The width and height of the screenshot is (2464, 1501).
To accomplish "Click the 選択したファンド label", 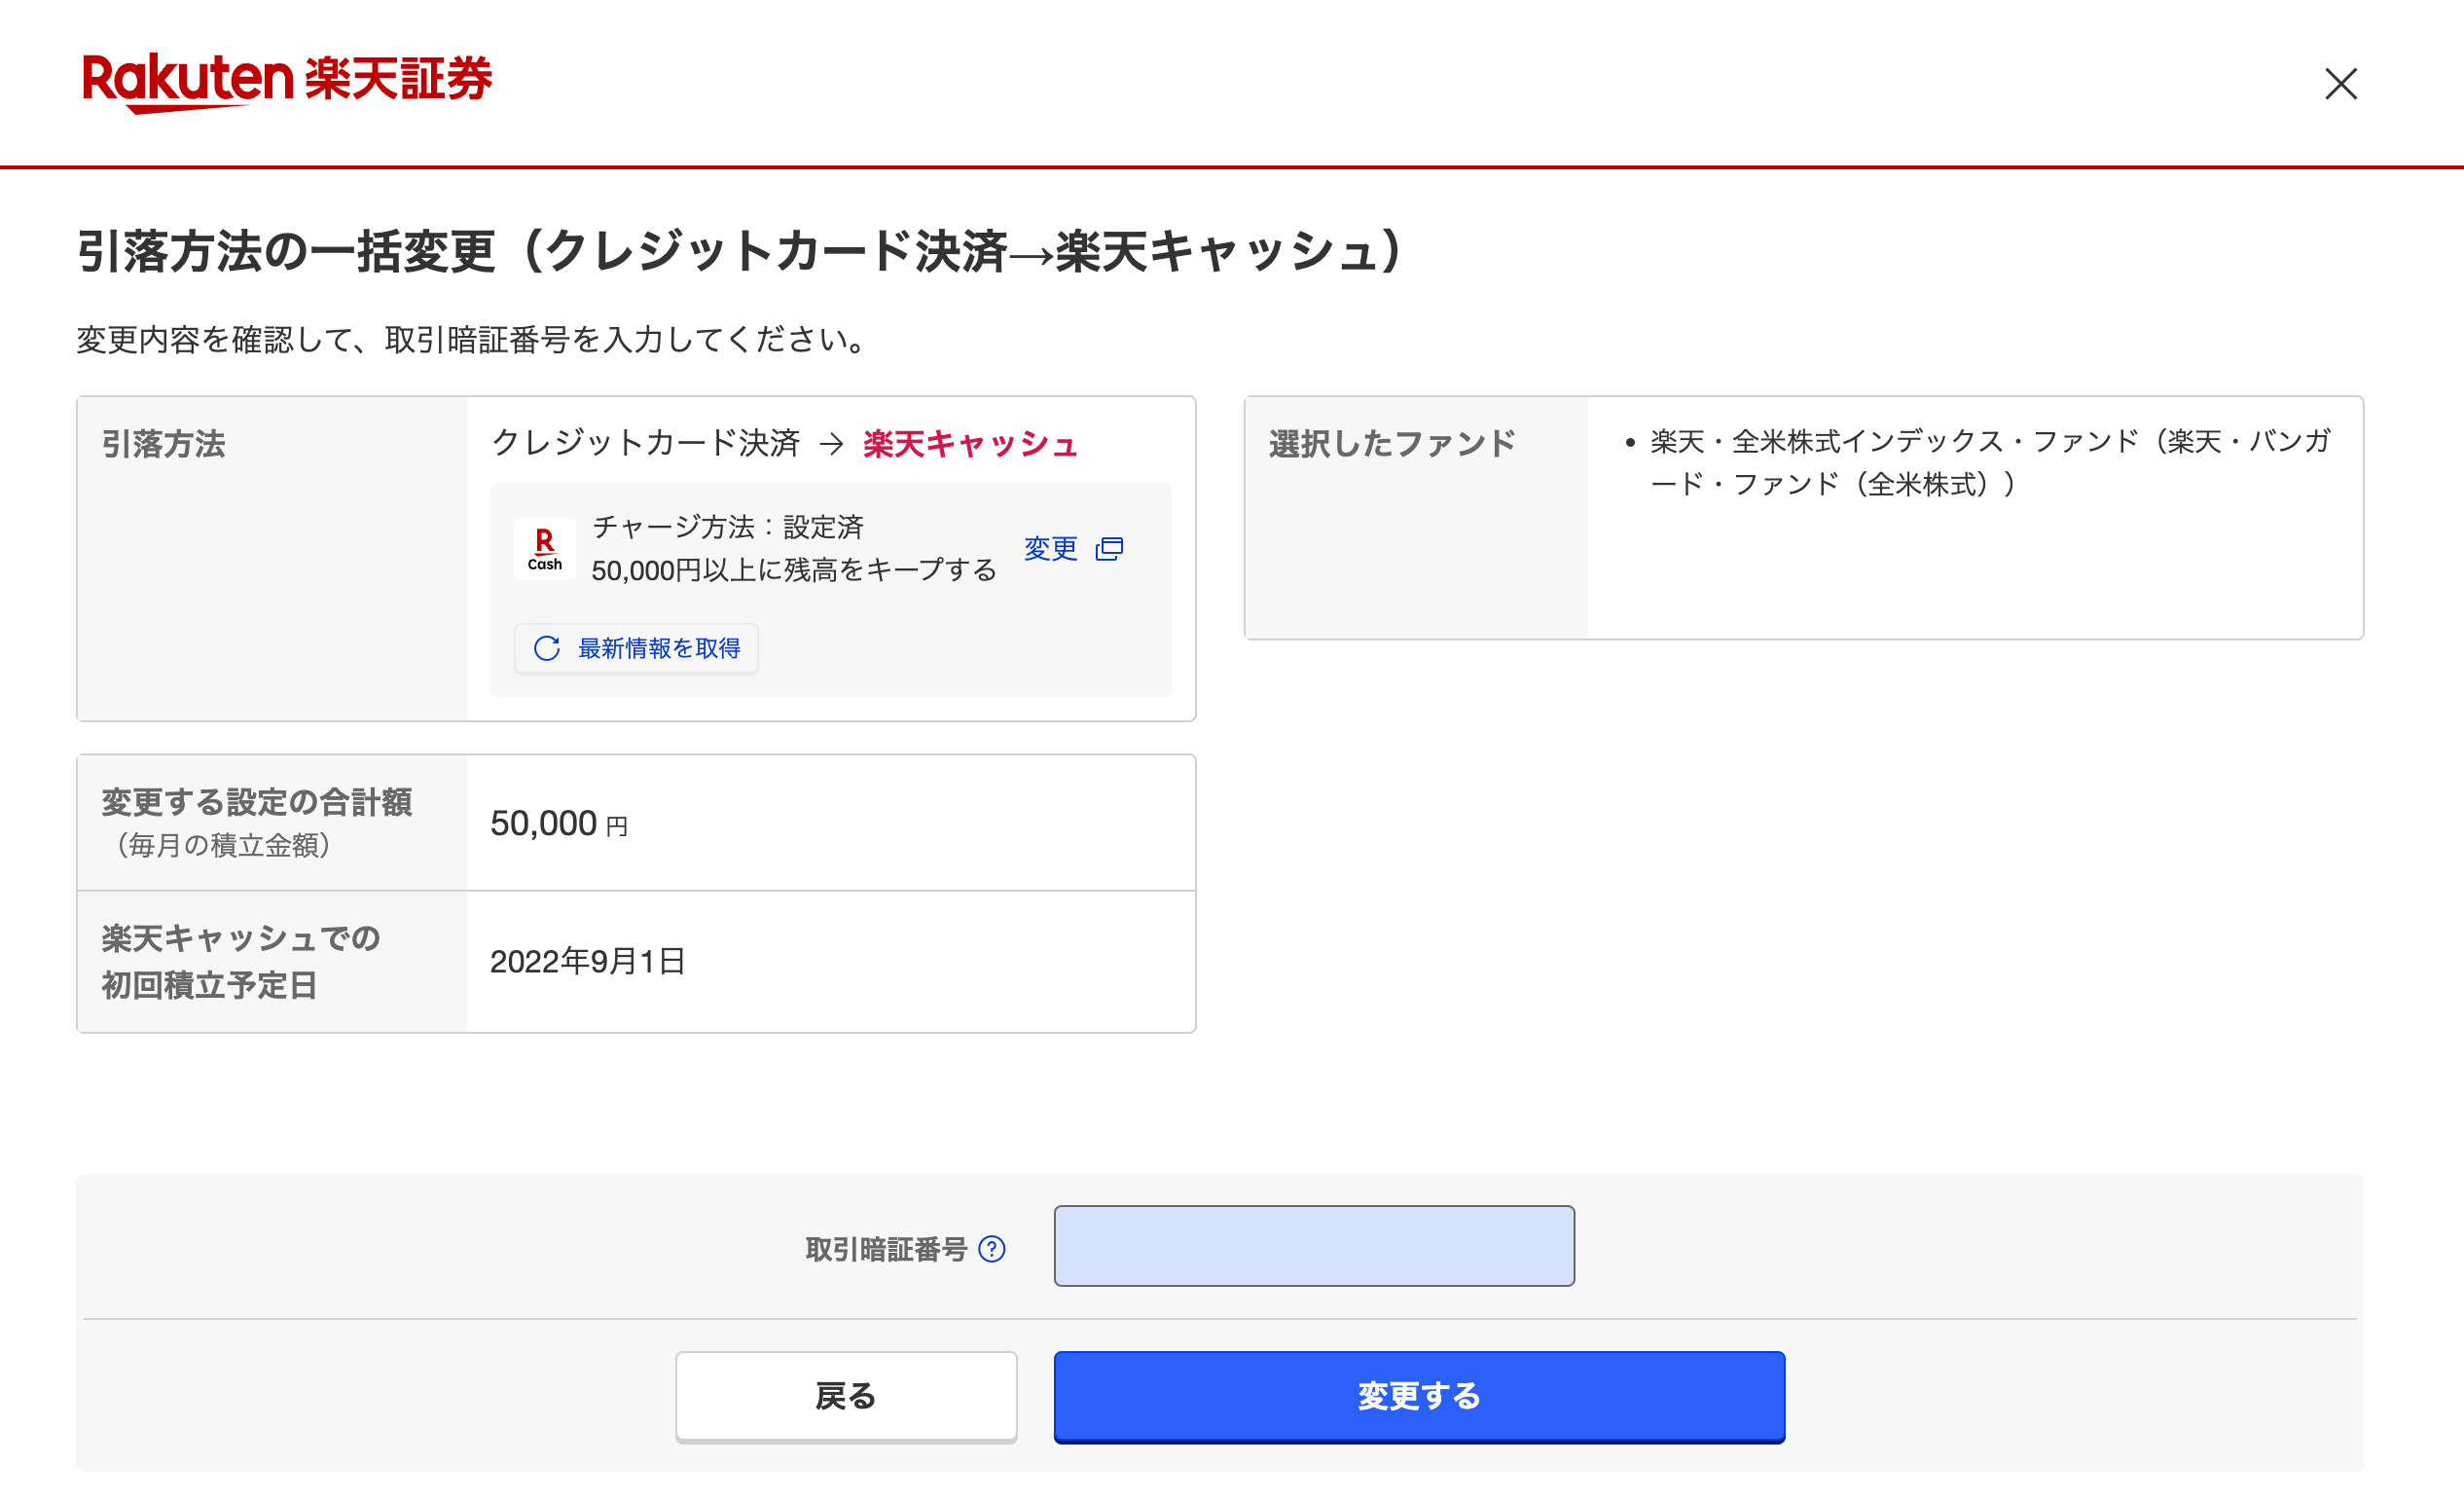I will (x=1392, y=444).
